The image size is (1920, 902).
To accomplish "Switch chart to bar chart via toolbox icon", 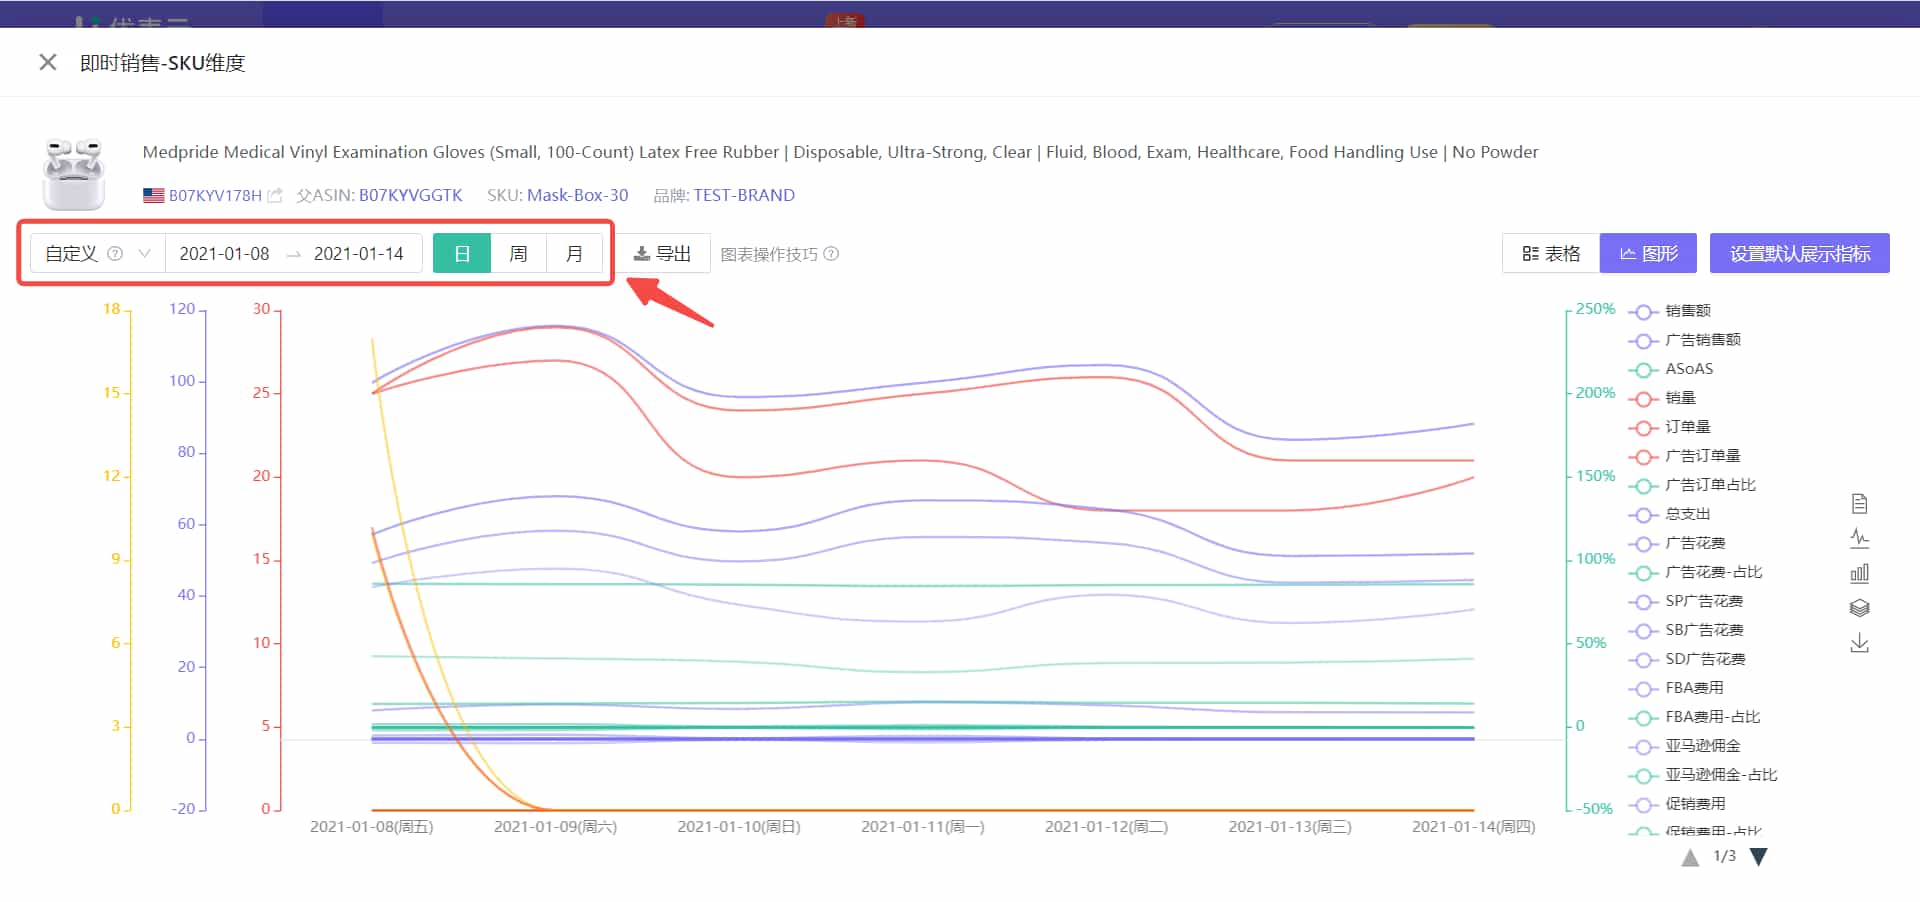I will point(1859,574).
